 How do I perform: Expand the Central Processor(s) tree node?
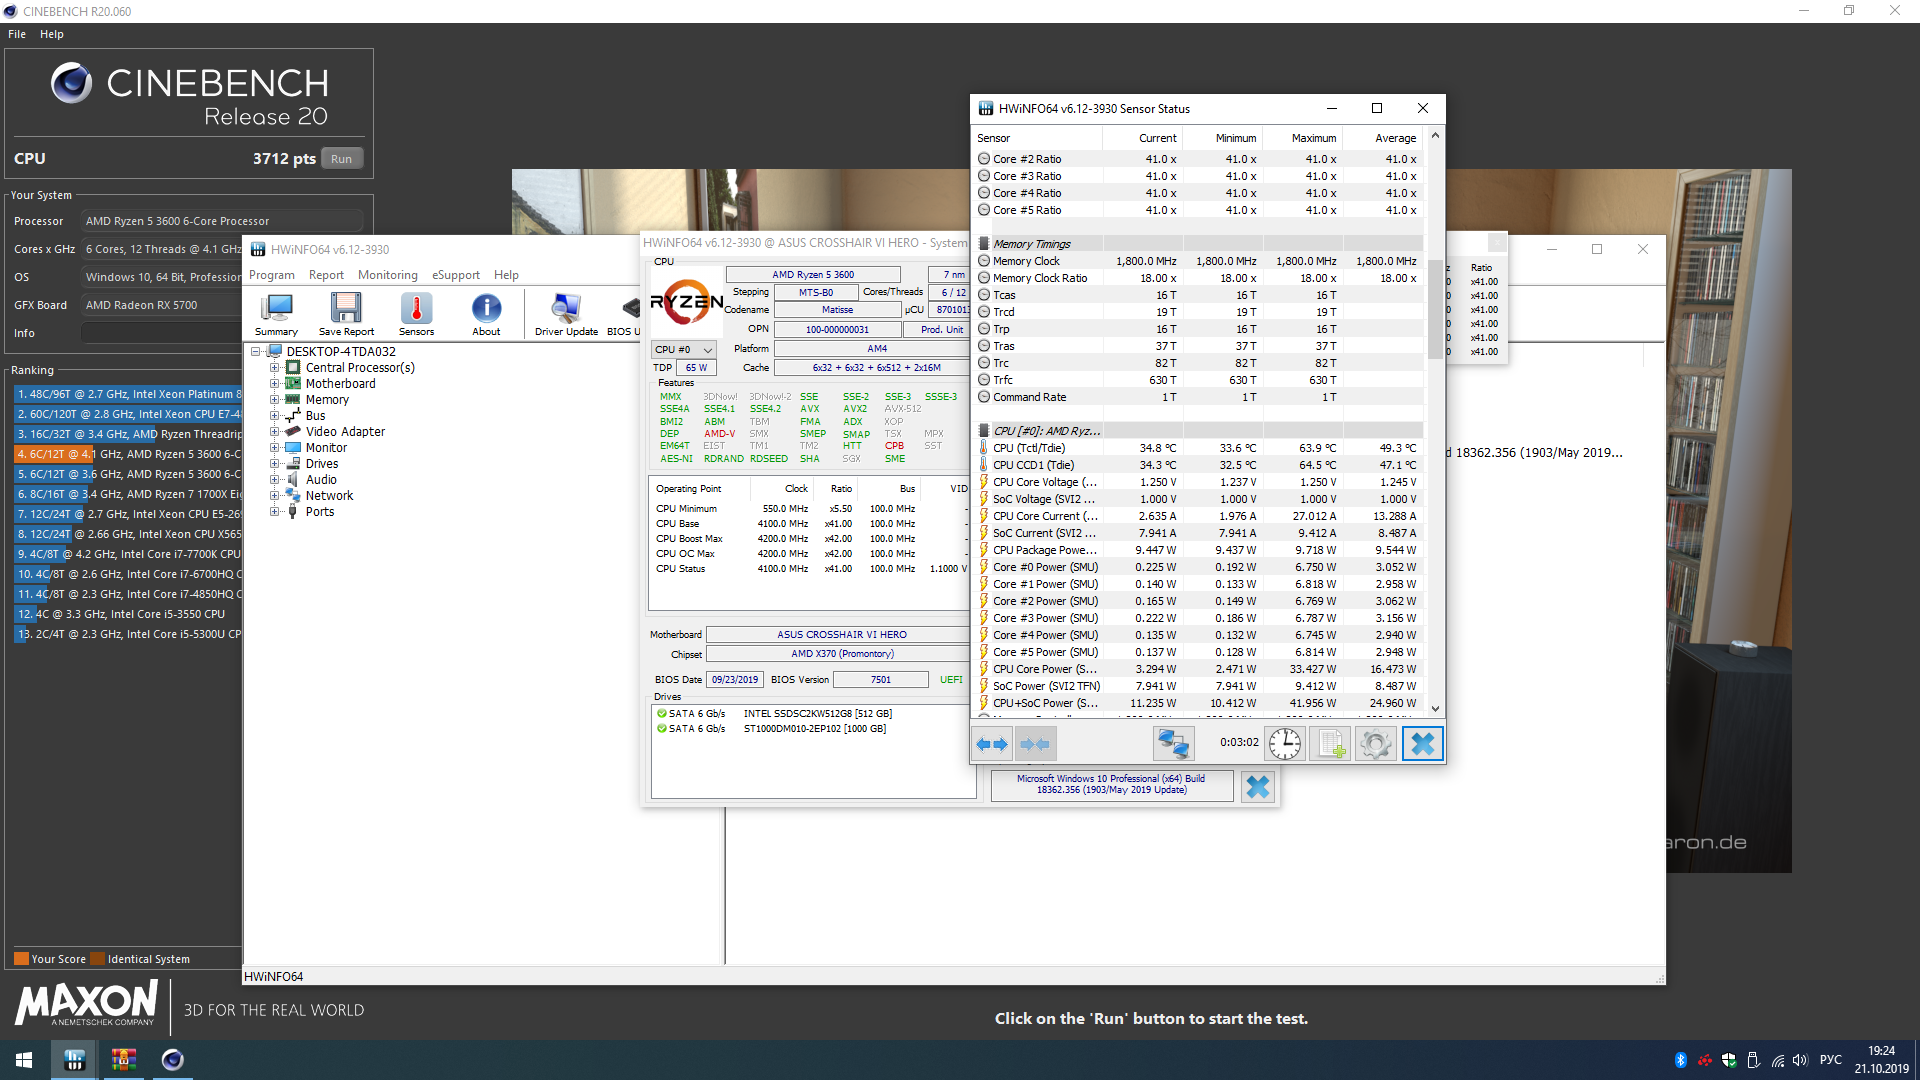point(274,368)
